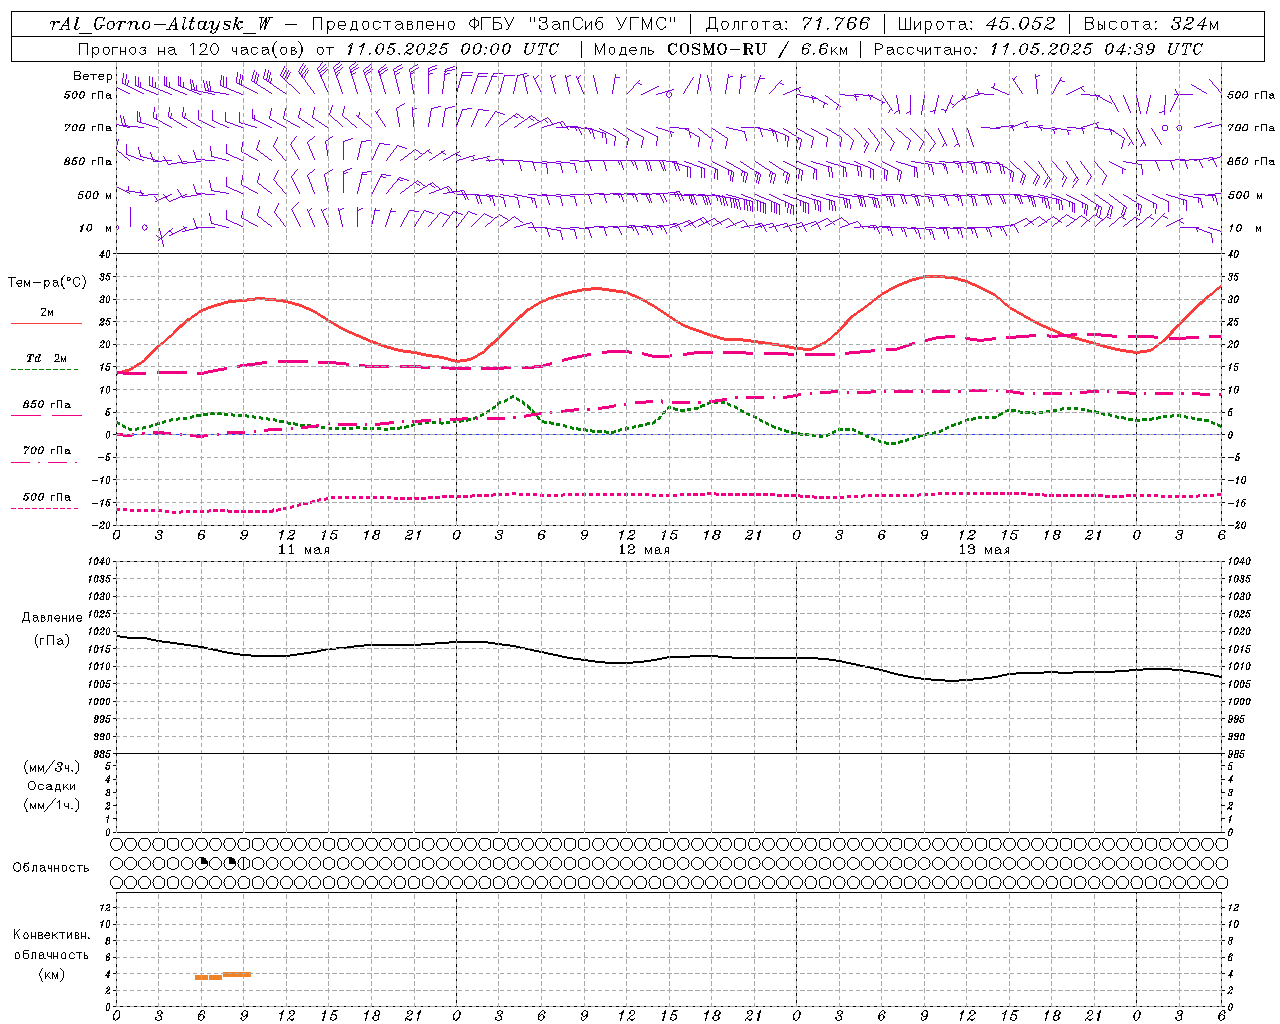Image resolution: width=1280 pixels, height=1024 pixels.
Task: Click 1040 on the left pressure axis
Action: pyautogui.click(x=101, y=562)
